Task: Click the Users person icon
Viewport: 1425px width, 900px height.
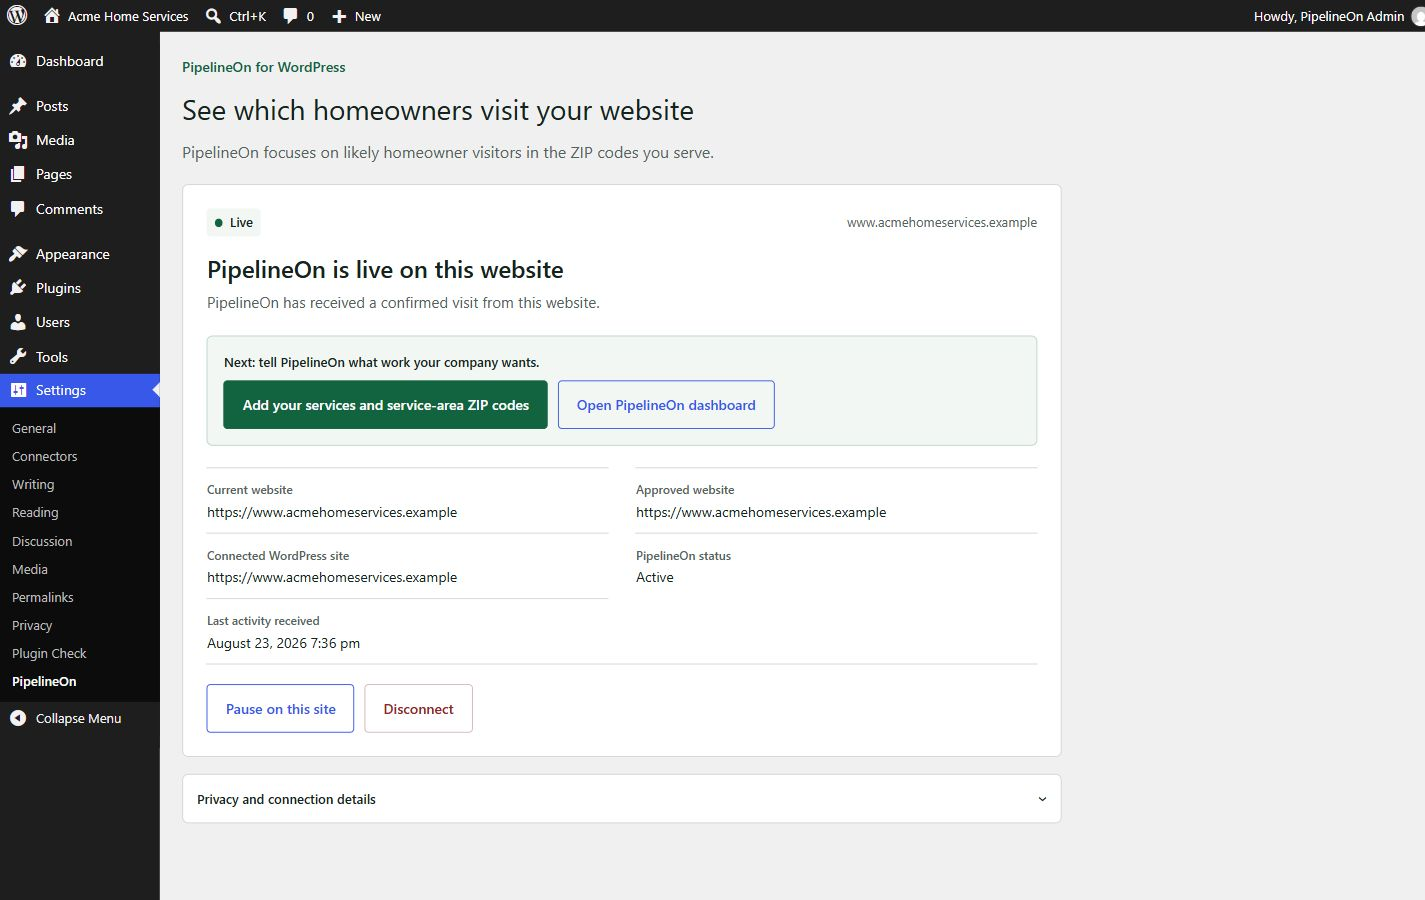Action: (x=18, y=322)
